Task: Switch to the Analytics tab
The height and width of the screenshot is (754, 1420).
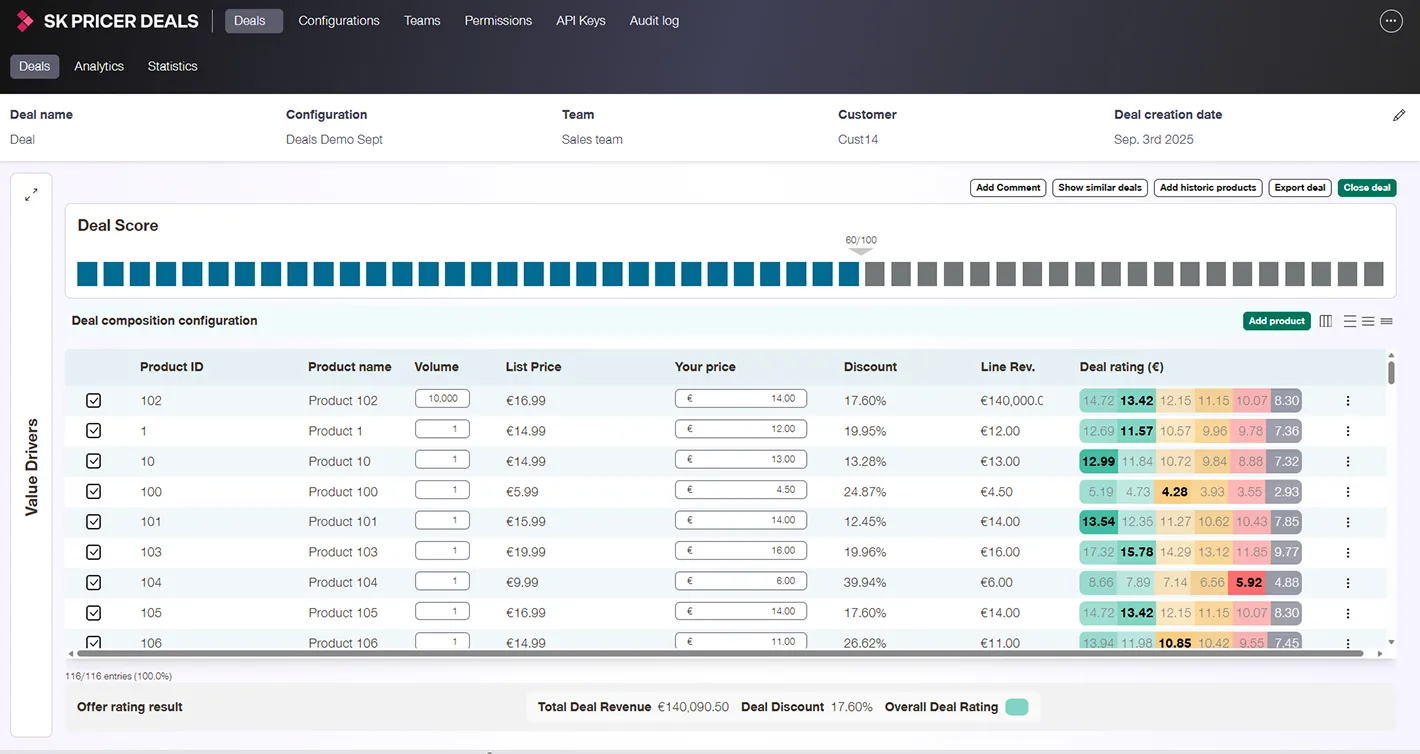Action: 99,66
